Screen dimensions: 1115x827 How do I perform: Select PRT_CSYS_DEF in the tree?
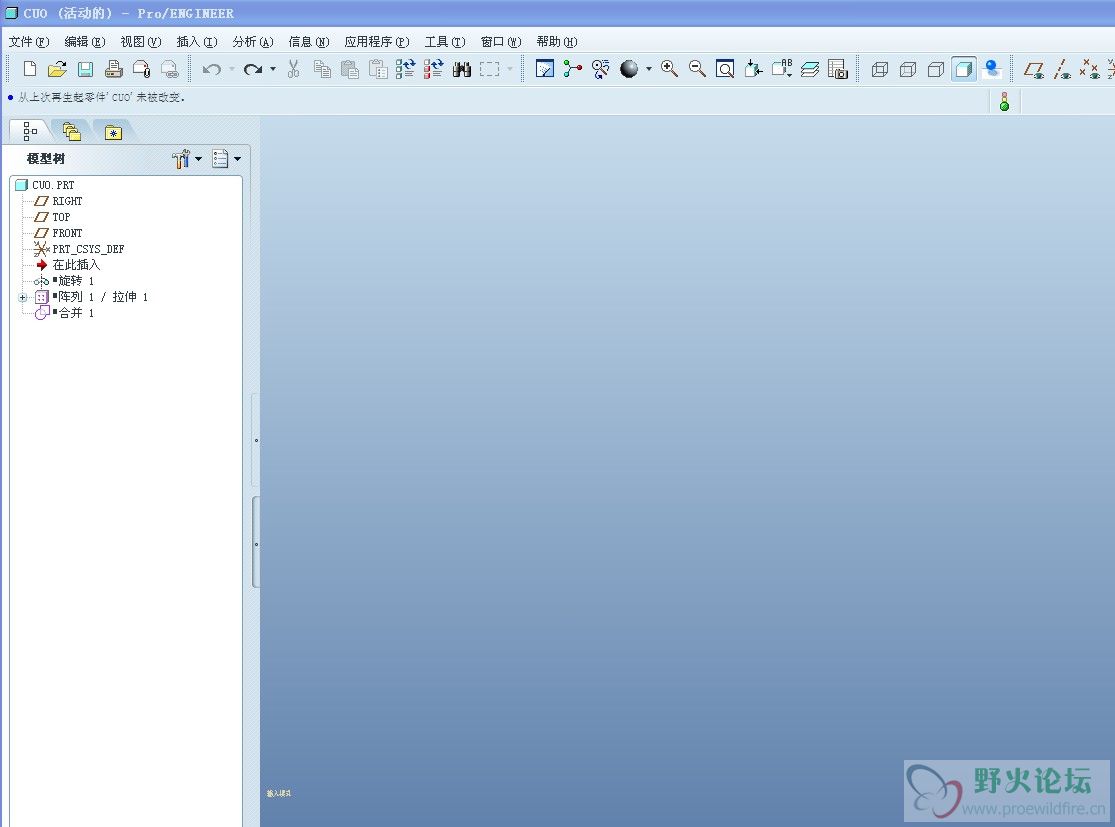(x=79, y=249)
